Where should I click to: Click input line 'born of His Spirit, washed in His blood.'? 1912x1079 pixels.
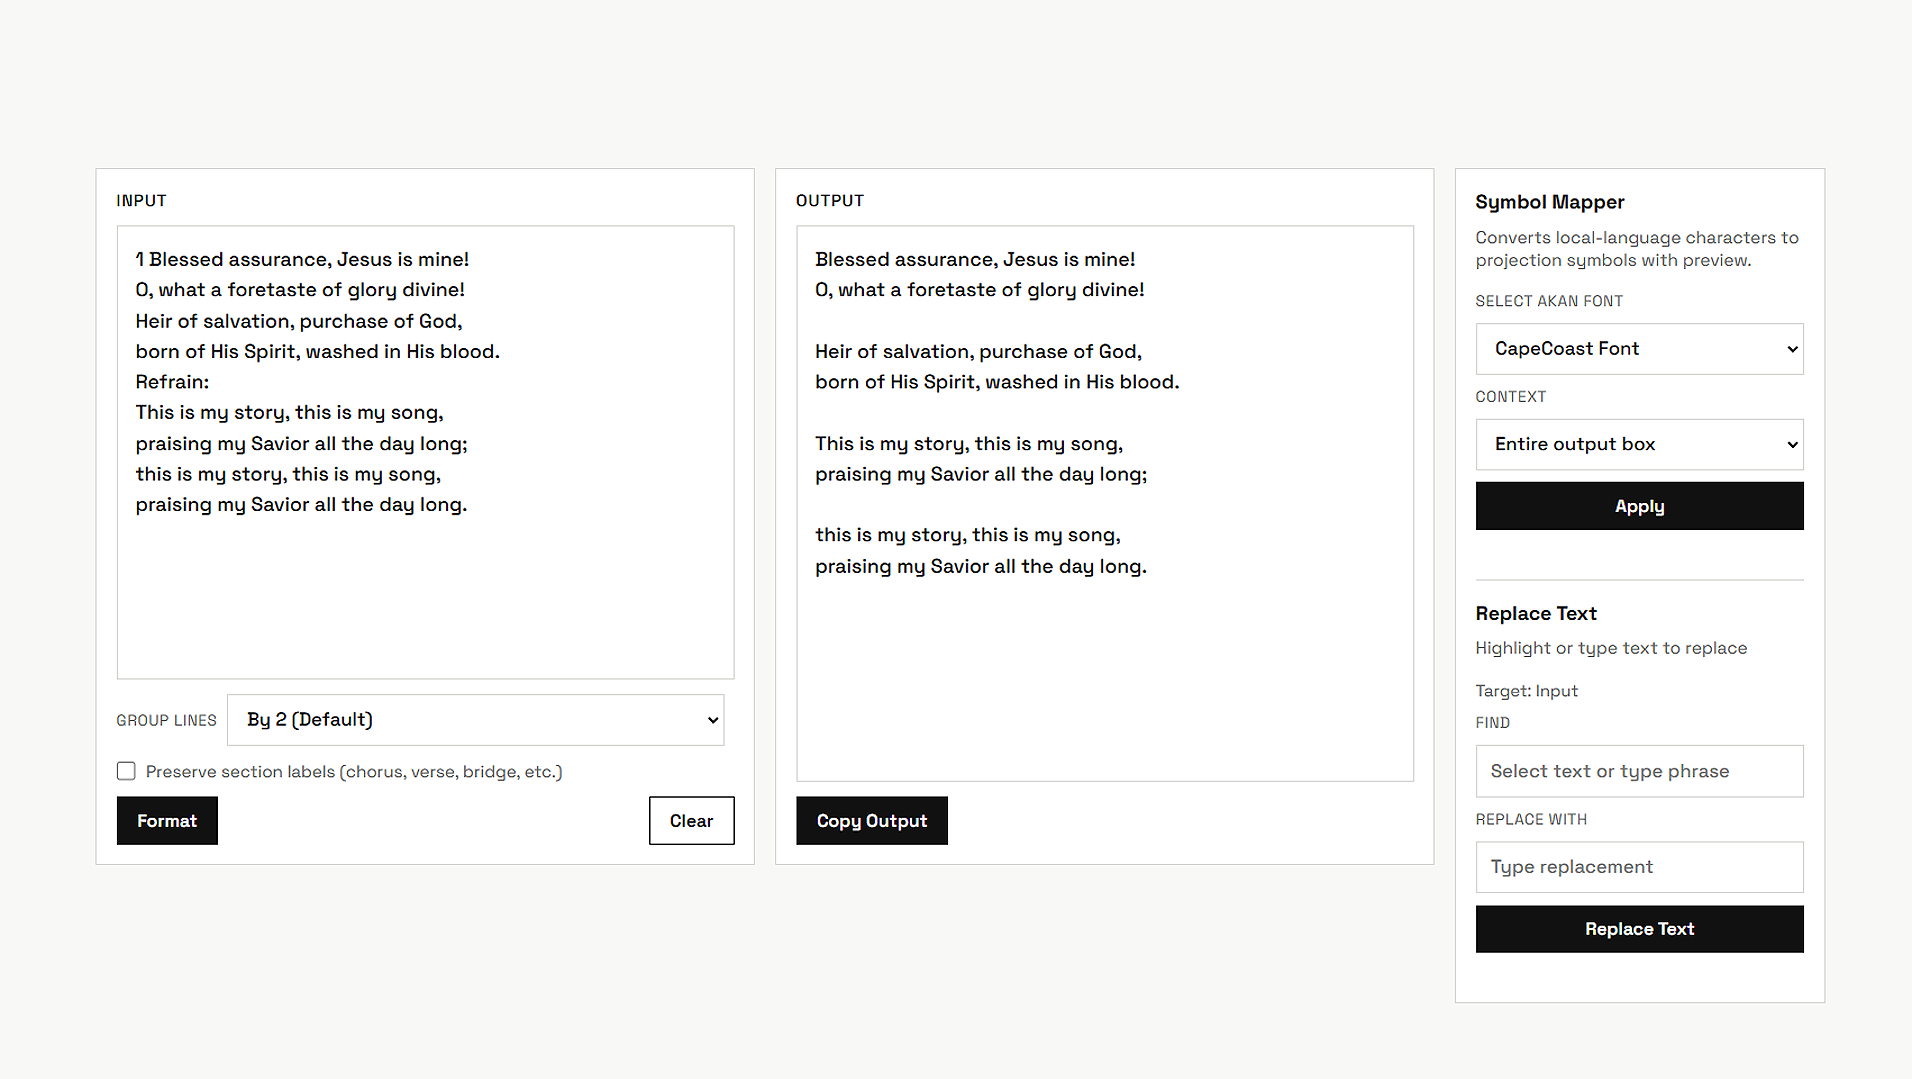pos(317,351)
